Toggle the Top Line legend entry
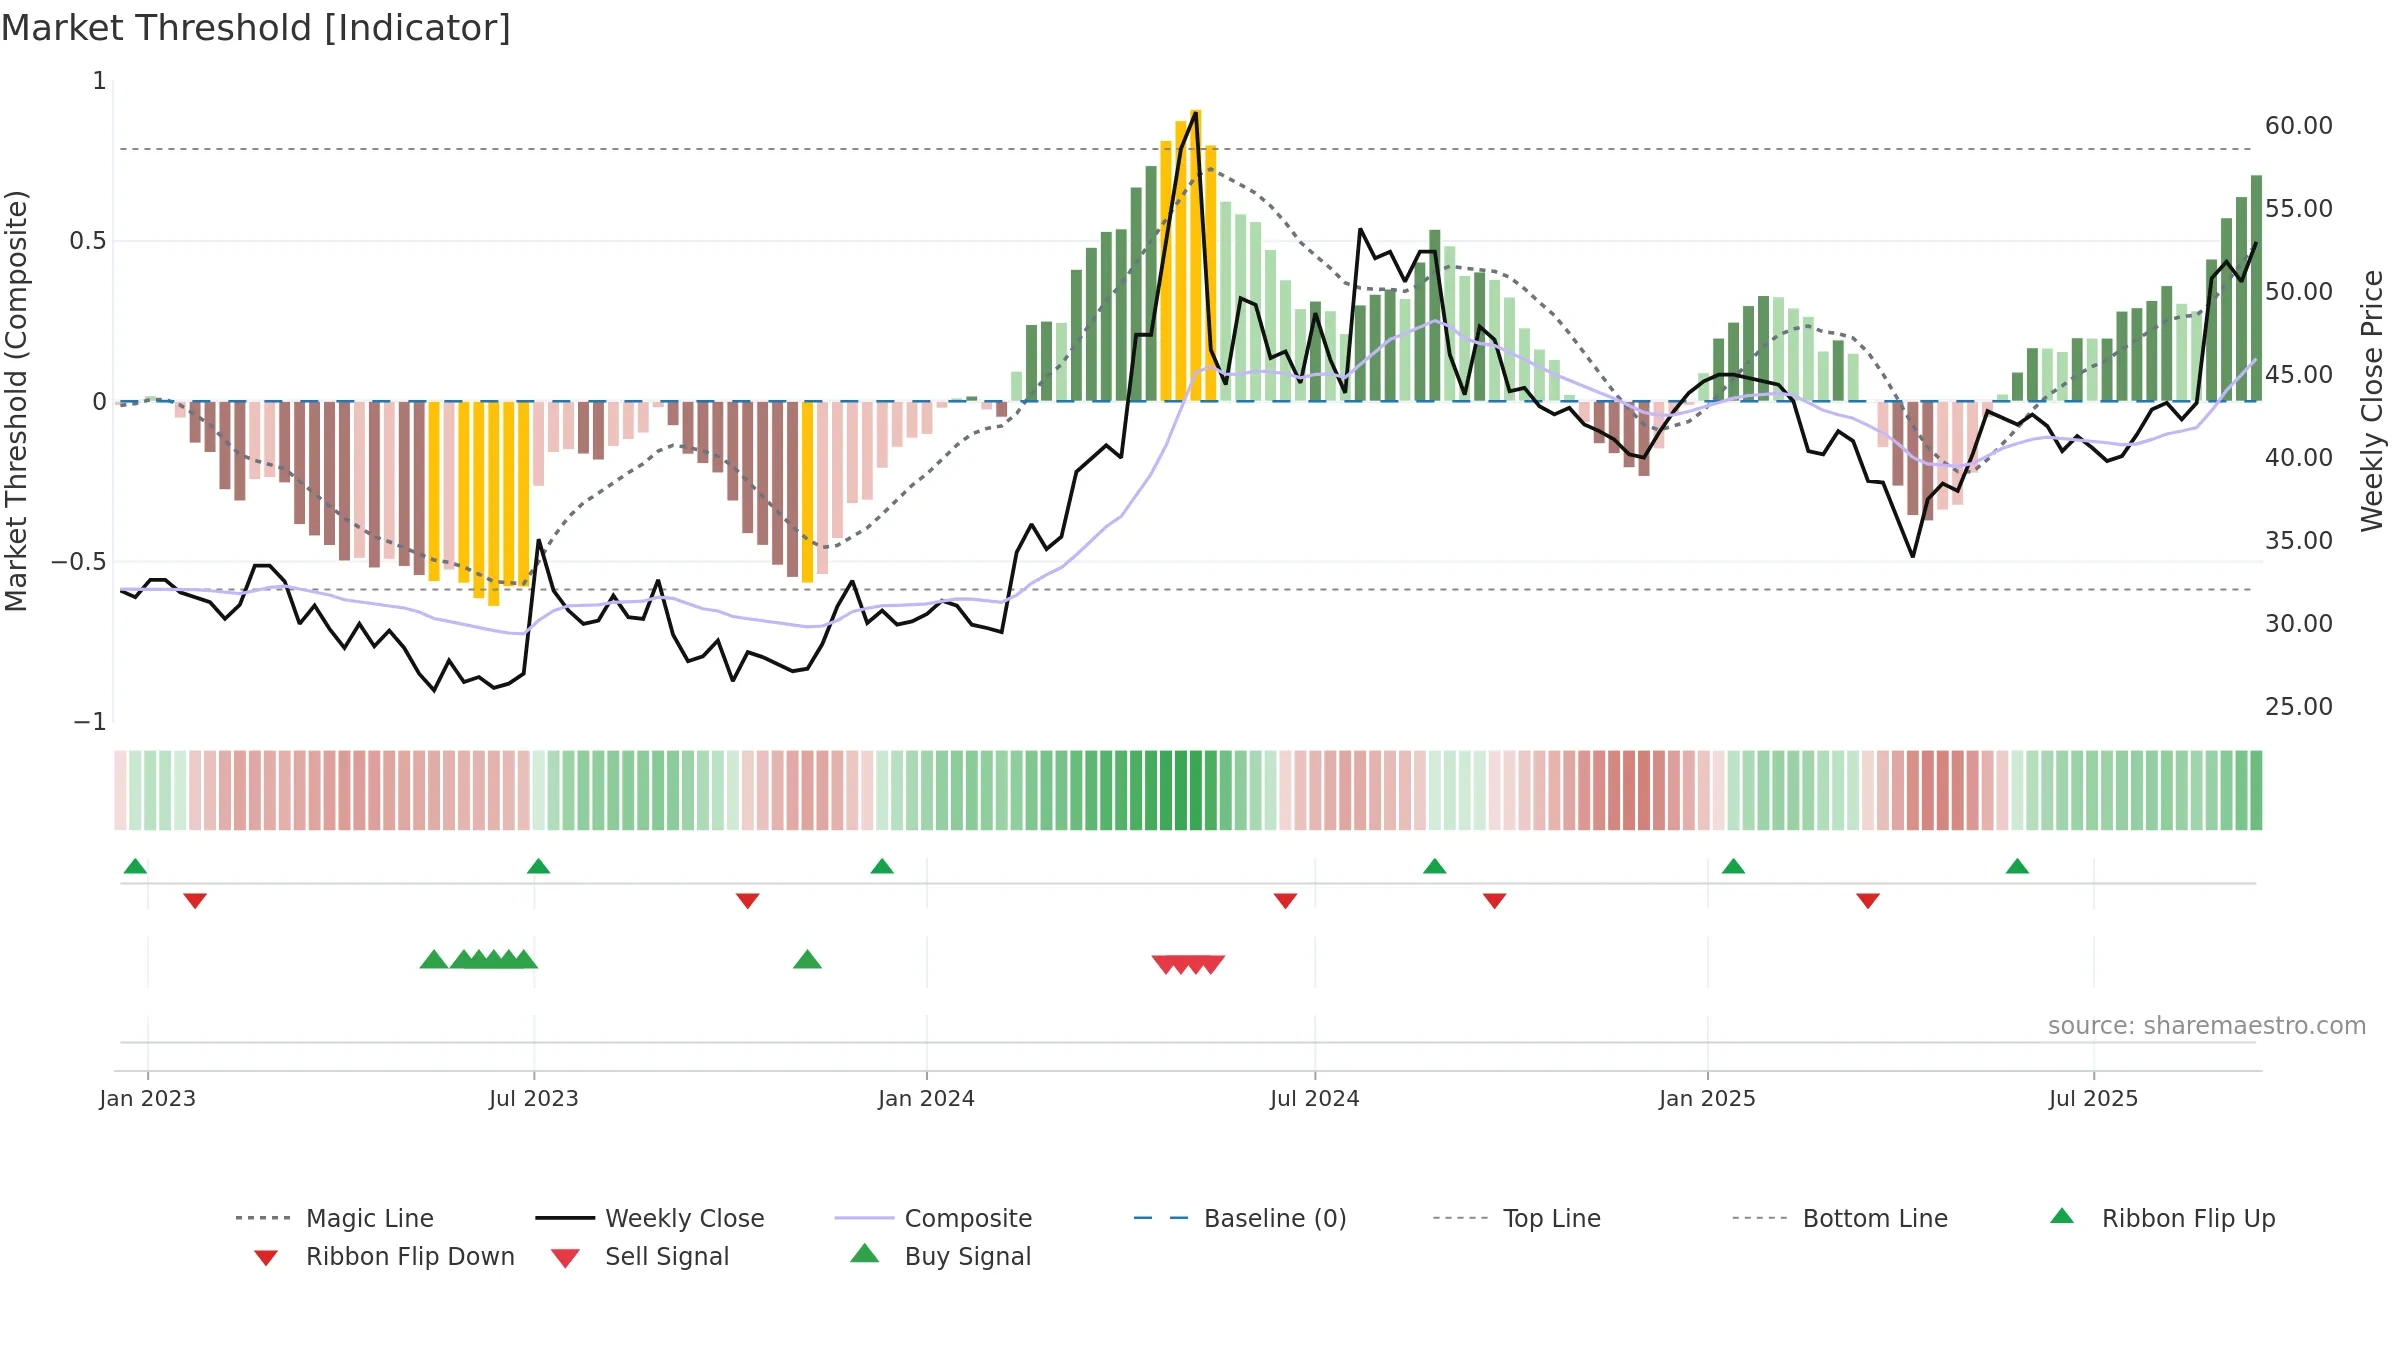 1516,1218
